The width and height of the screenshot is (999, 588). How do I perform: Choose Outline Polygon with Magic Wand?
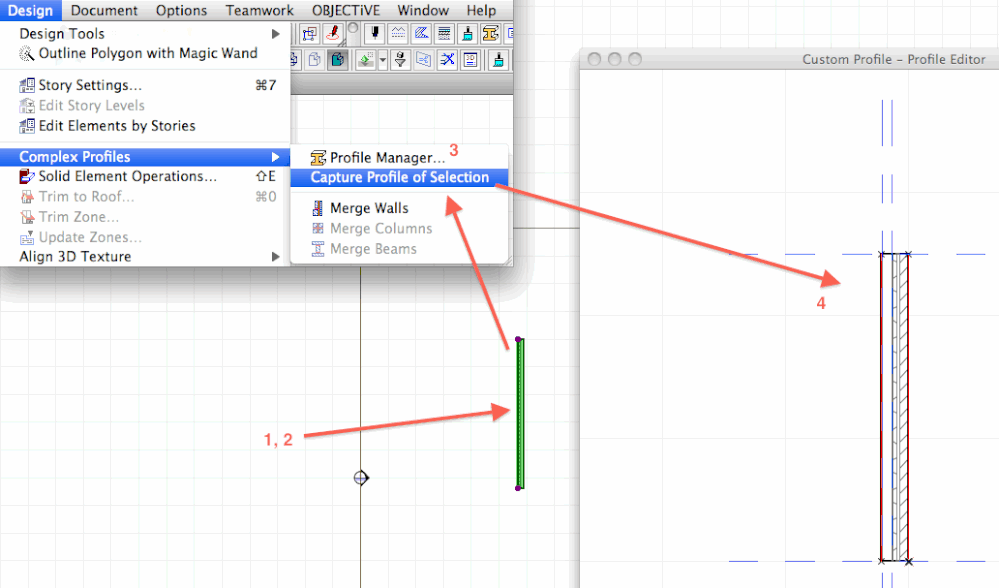[x=145, y=54]
